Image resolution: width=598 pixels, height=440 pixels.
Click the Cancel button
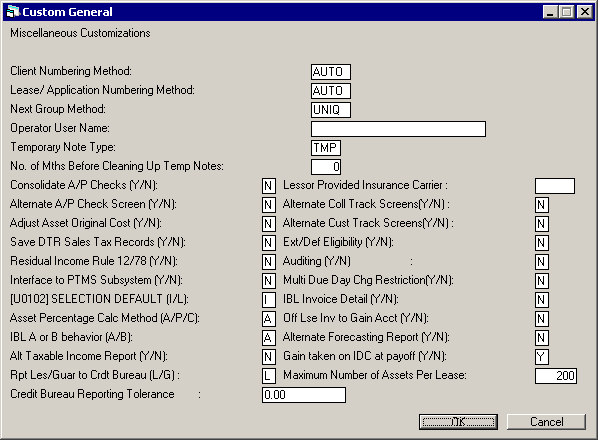(x=546, y=422)
